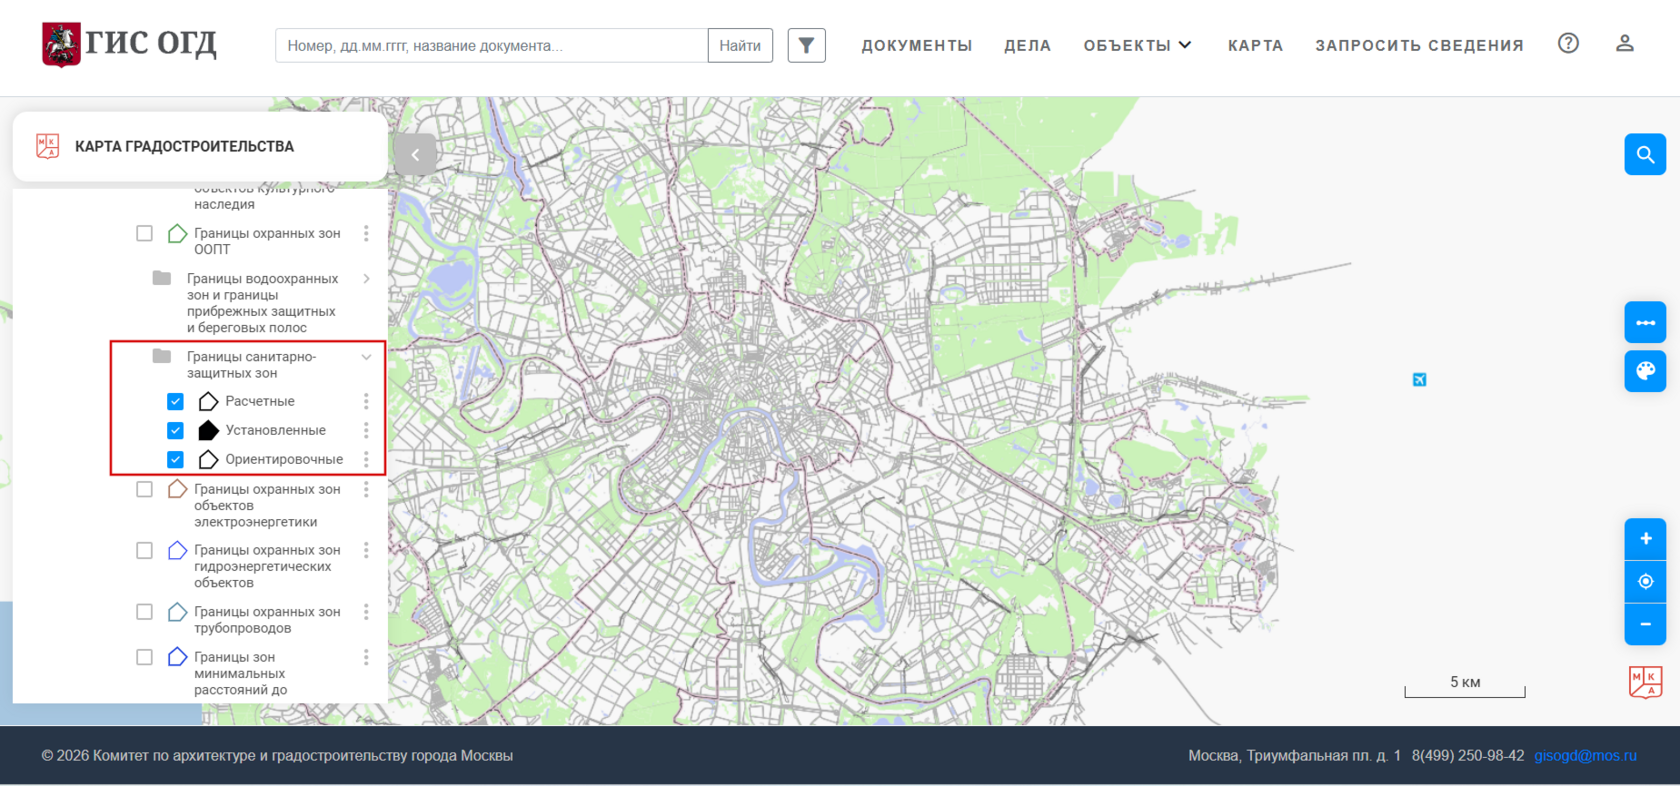Click the MKA emblem in the map corner
This screenshot has height=786, width=1680.
point(1645,682)
